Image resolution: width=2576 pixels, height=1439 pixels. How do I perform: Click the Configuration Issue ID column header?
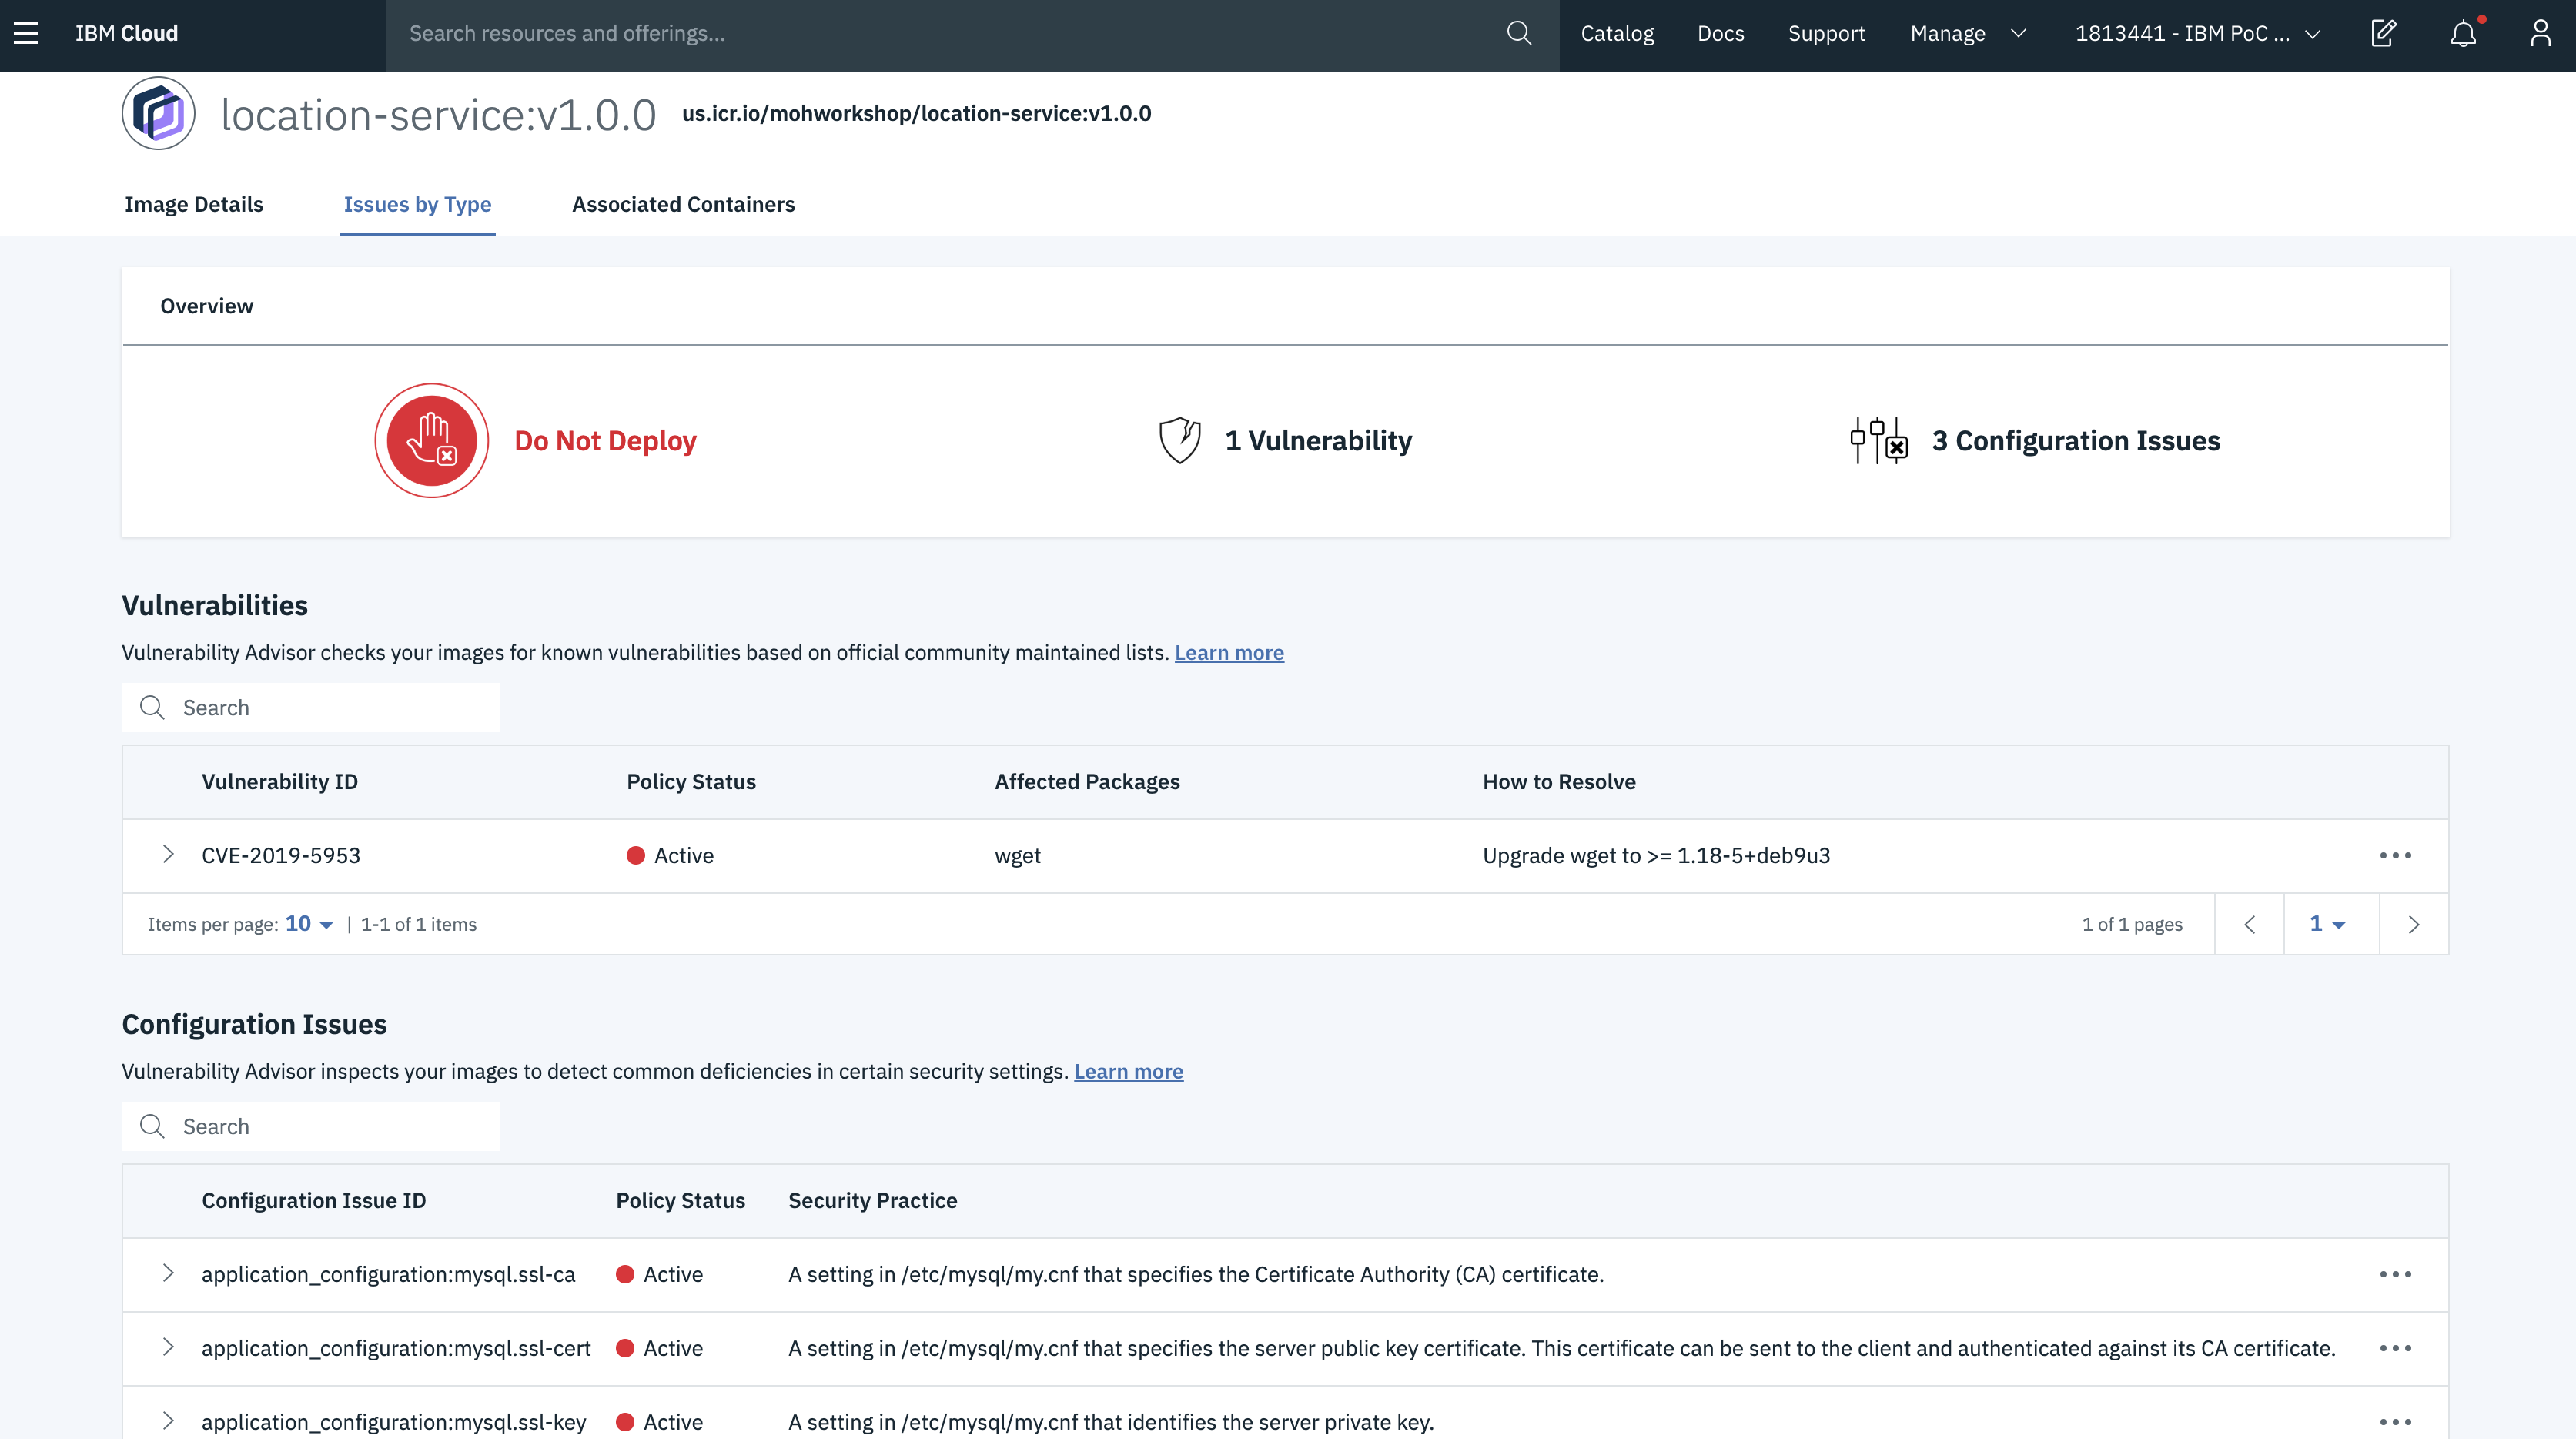(313, 1201)
